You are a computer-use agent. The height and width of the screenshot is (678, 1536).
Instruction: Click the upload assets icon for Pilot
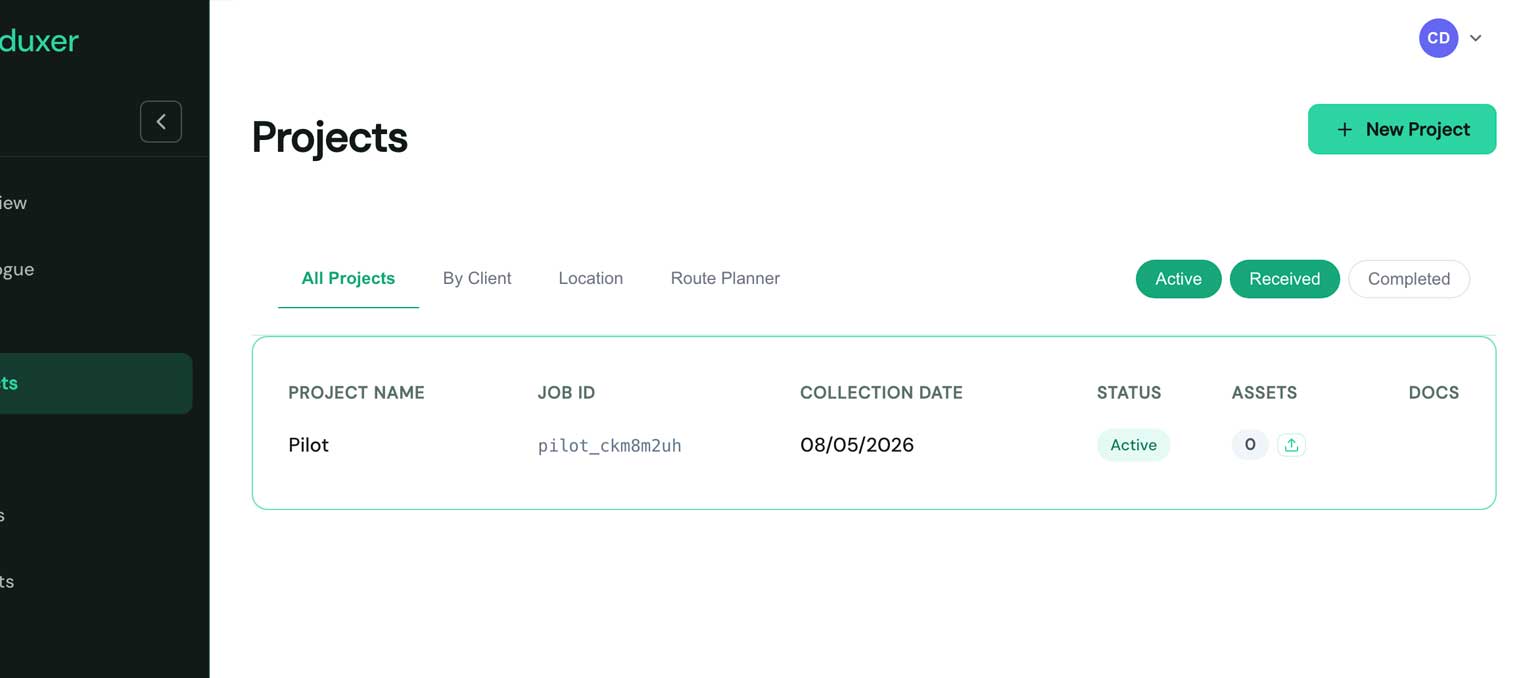click(1291, 445)
